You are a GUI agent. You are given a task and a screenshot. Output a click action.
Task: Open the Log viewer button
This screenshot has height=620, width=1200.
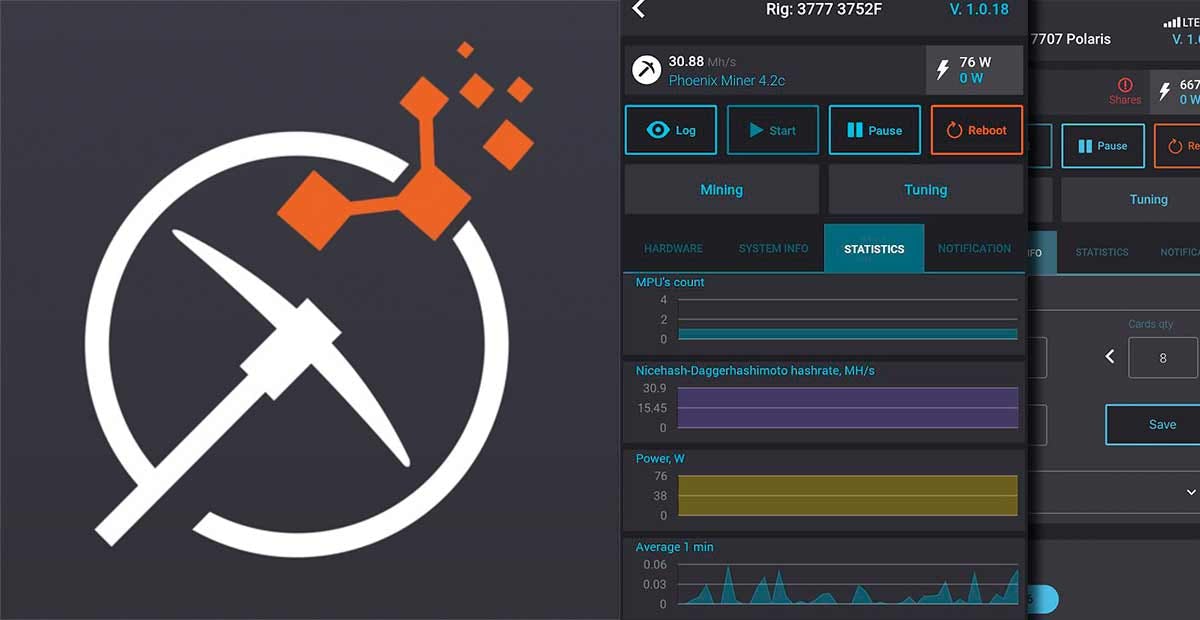(671, 130)
